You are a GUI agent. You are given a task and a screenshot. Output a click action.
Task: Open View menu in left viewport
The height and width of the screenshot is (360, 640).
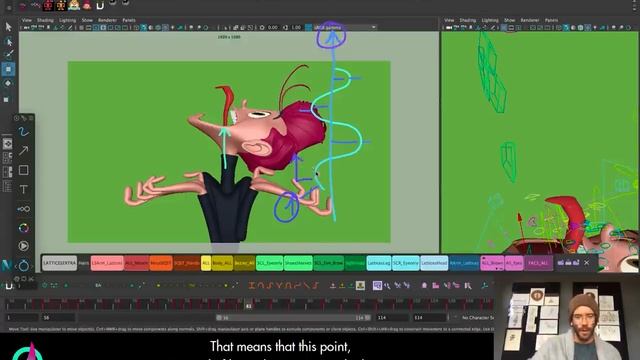[27, 20]
